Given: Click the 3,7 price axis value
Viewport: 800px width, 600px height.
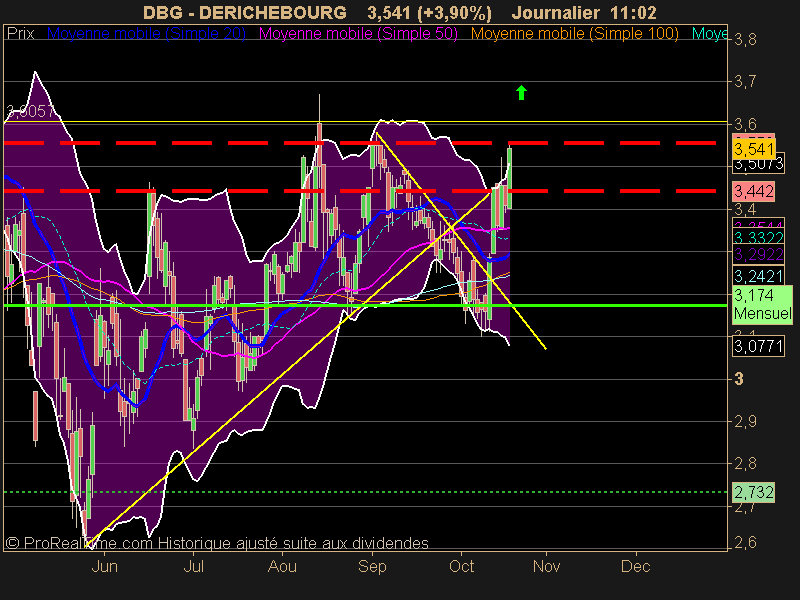Looking at the screenshot, I should (745, 81).
